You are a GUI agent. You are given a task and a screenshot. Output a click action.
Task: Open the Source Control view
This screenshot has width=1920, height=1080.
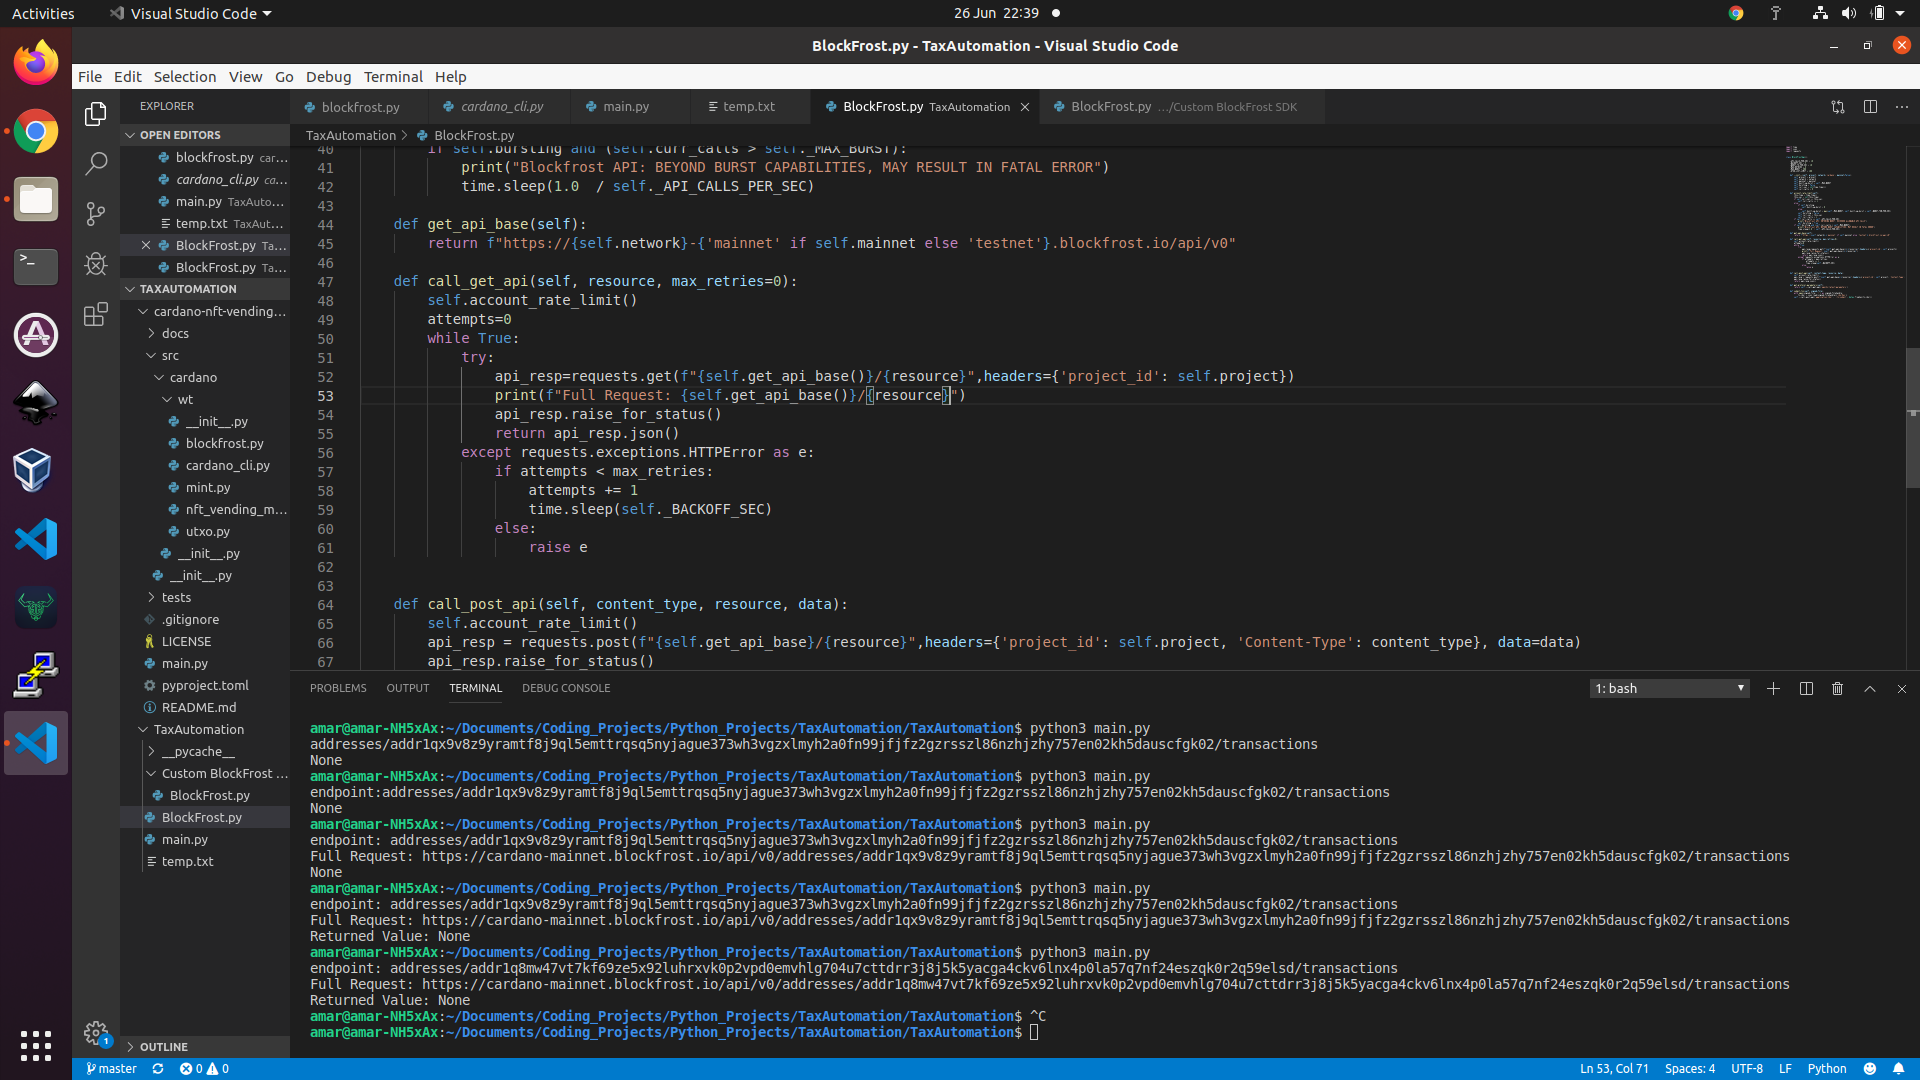tap(96, 214)
